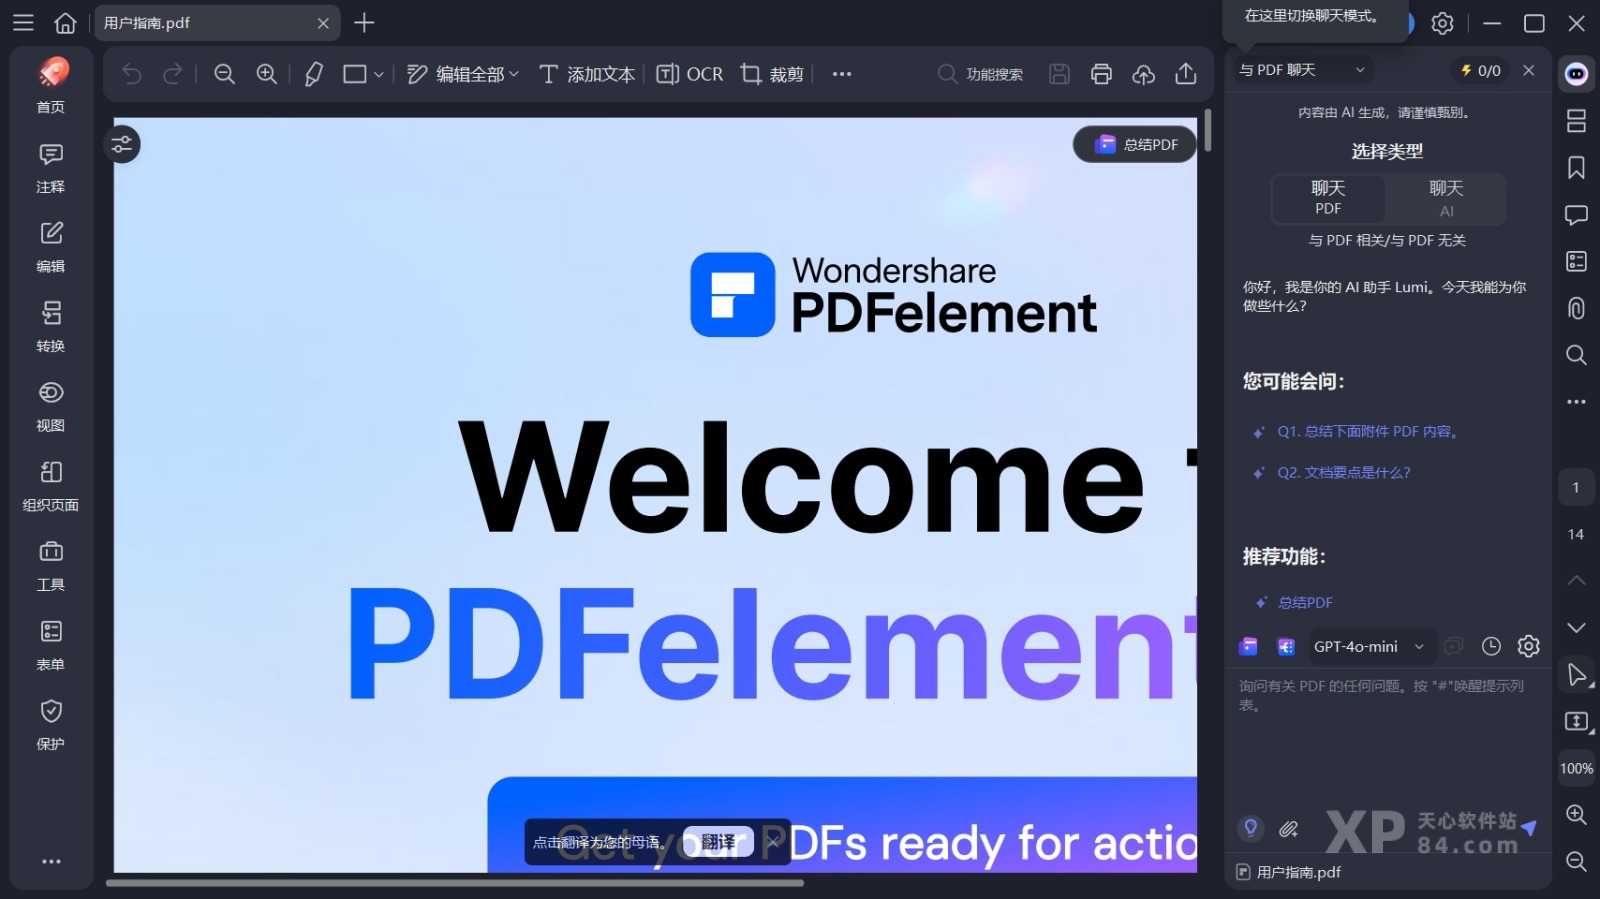Open settings gear in title bar

click(x=1442, y=23)
